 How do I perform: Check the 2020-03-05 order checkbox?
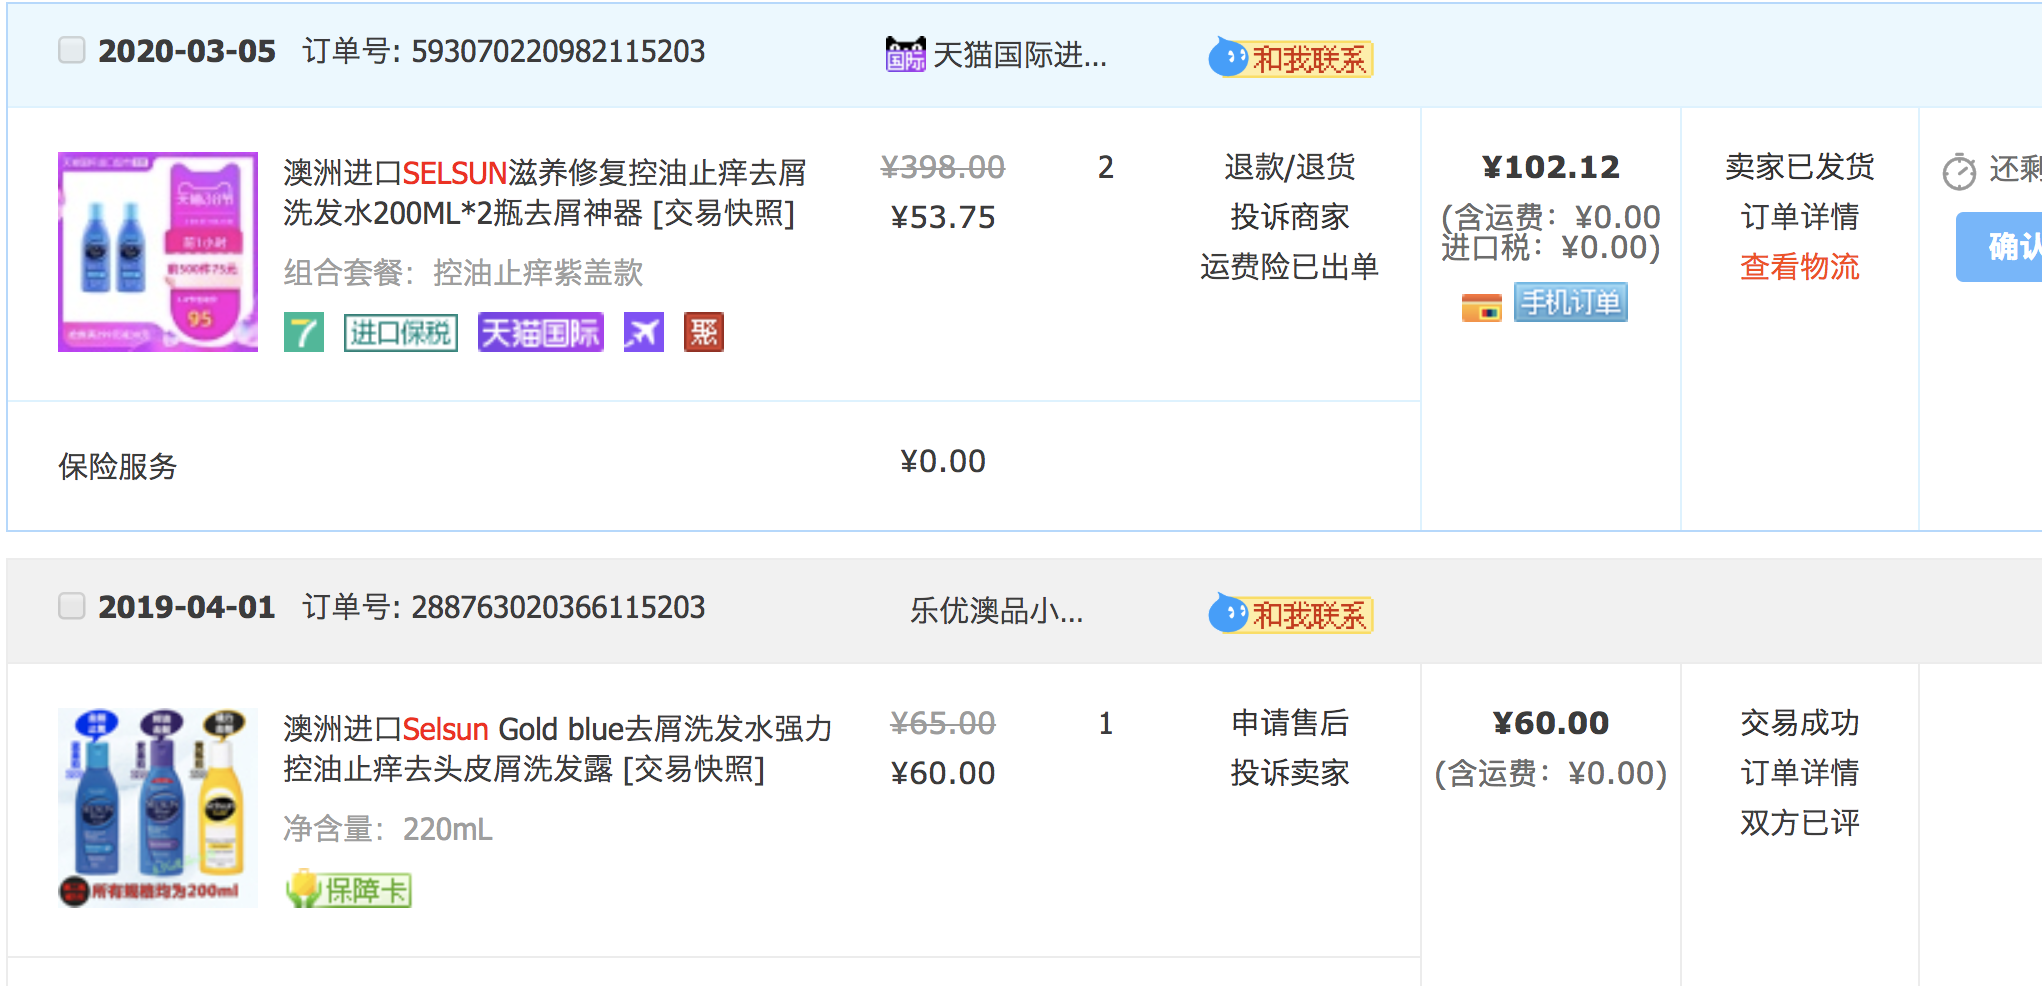72,50
